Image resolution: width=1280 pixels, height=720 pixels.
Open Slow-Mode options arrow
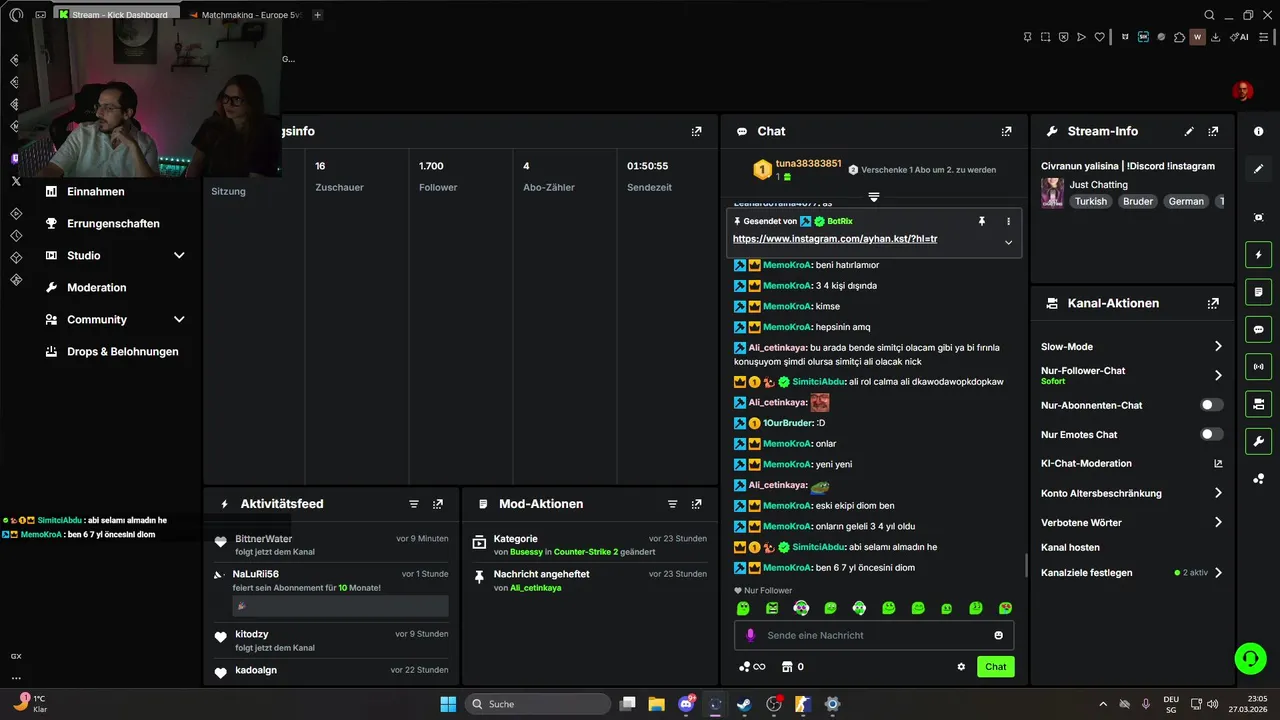click(x=1218, y=346)
